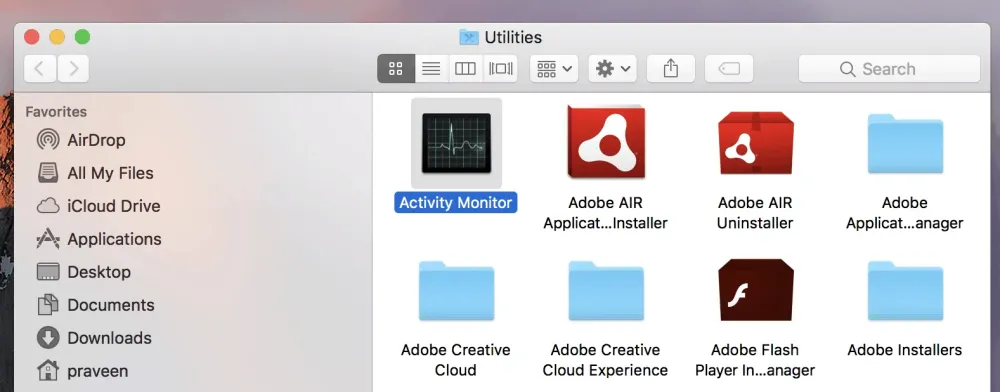Click the Adobe Installers name label
Image resolution: width=1000 pixels, height=392 pixels.
coord(904,350)
